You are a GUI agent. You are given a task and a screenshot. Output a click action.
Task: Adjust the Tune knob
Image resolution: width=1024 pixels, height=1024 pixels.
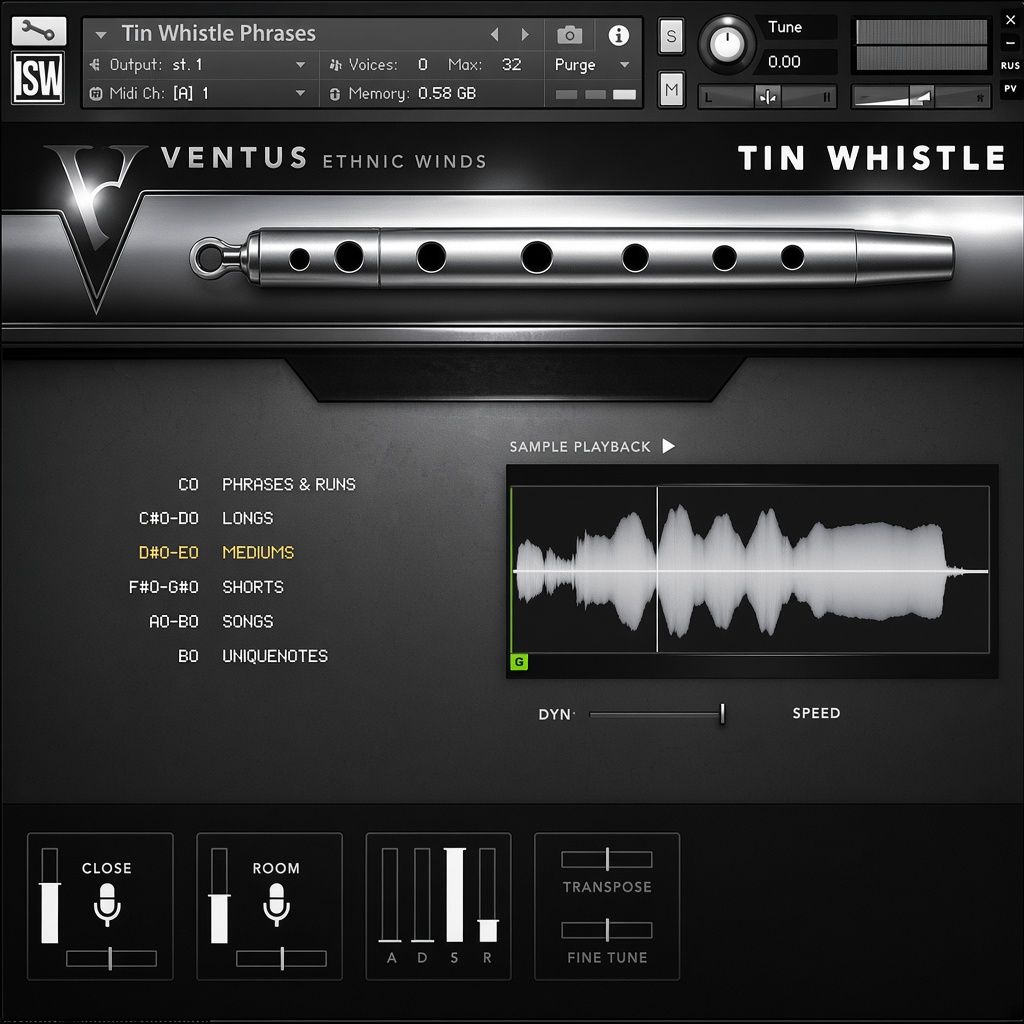coord(726,44)
